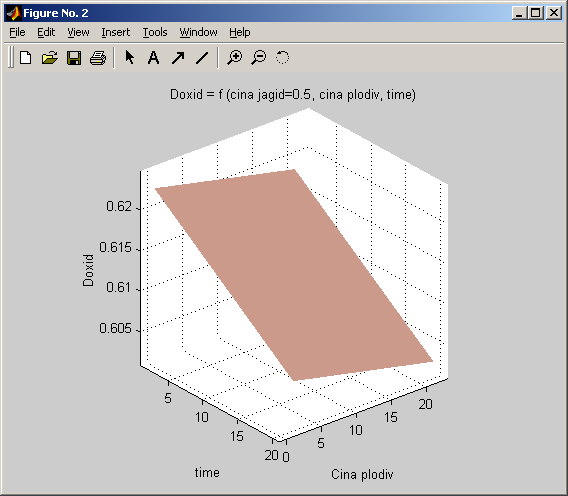Print the figure using the printer icon
Screen dimensions: 568x496
(98, 58)
